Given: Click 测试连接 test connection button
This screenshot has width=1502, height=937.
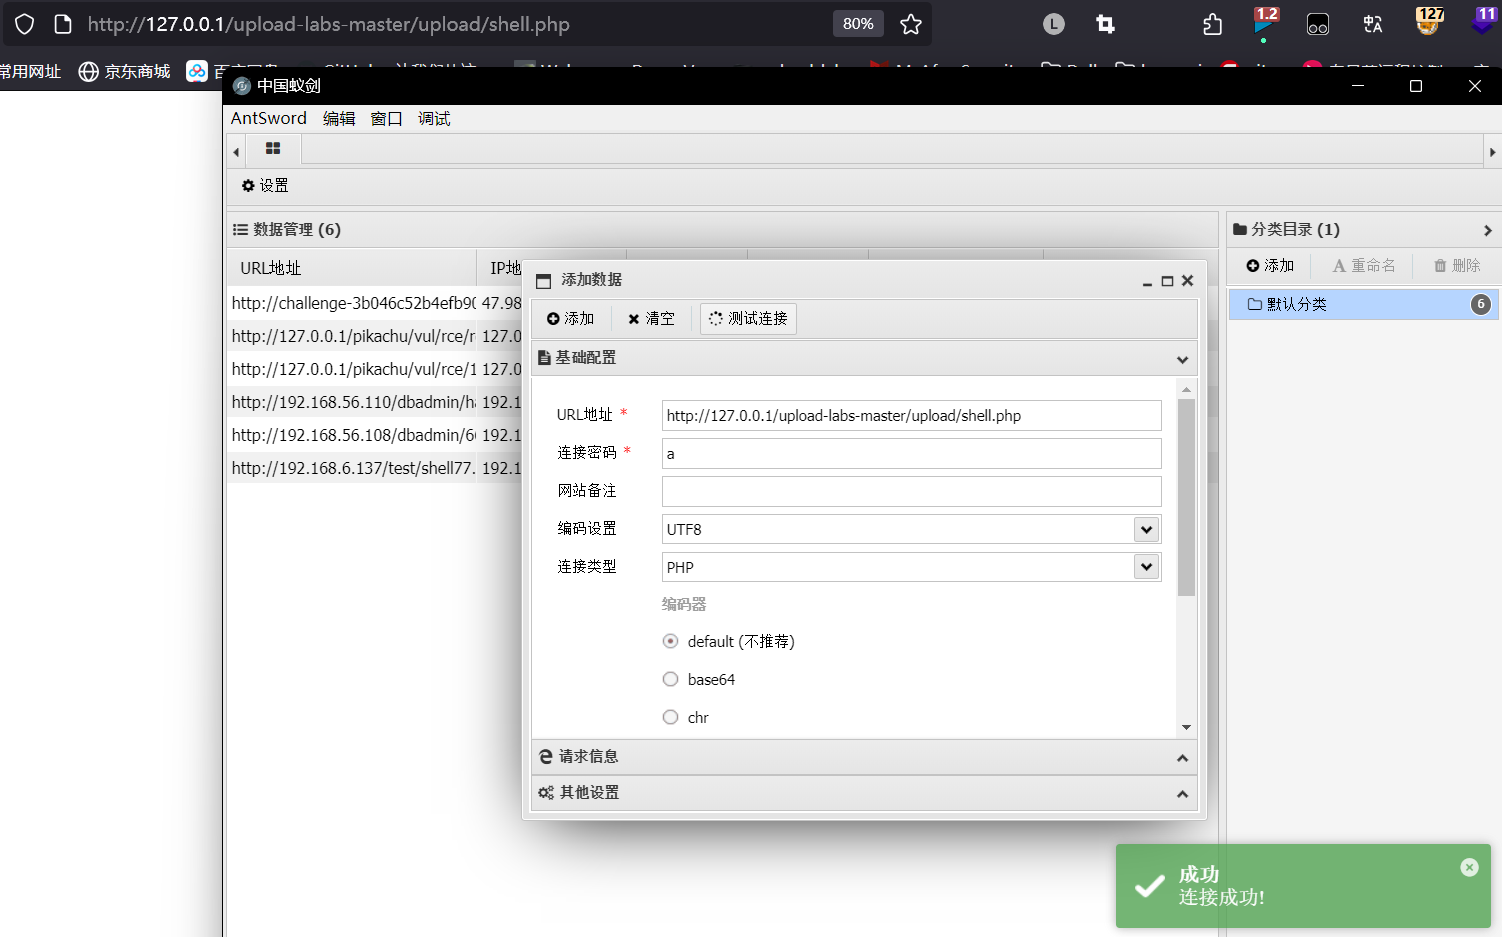Looking at the screenshot, I should click(x=748, y=319).
